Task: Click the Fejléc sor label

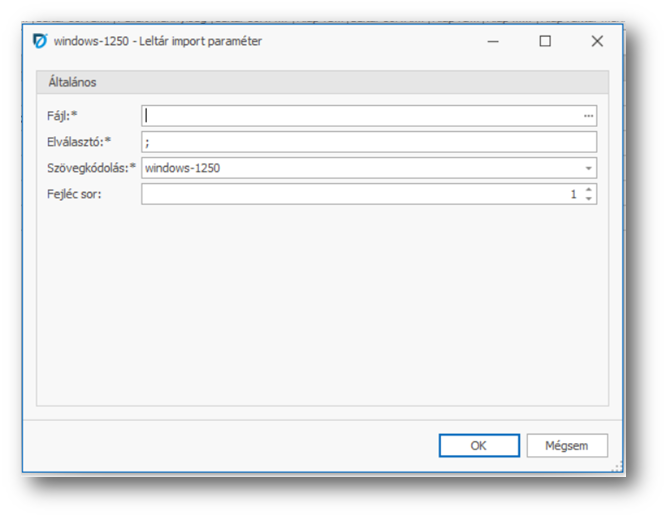Action: 74,194
